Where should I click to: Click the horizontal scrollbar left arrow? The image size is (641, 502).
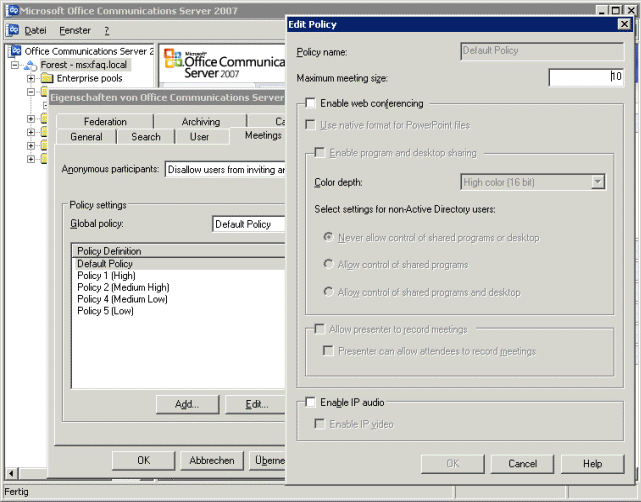pos(11,473)
